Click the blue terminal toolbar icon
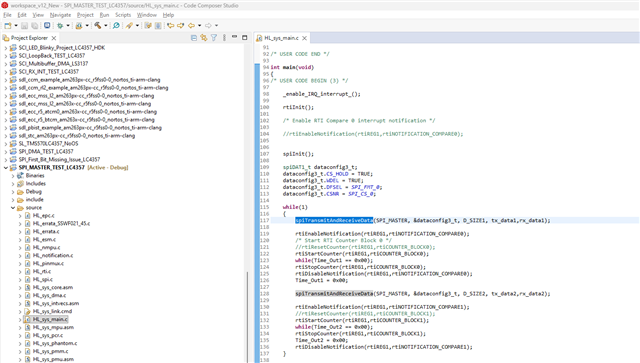This screenshot has height=363, width=640. tap(47, 25)
